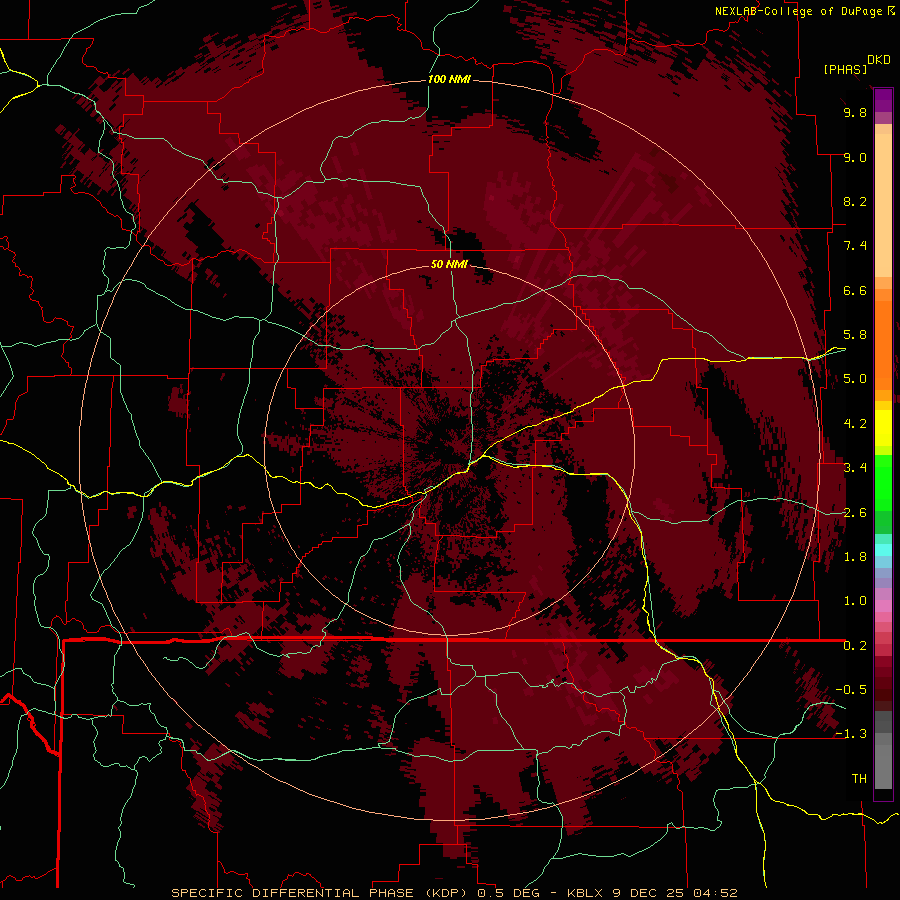
Task: Pick the dark orange color bar segment
Action: [x=883, y=345]
